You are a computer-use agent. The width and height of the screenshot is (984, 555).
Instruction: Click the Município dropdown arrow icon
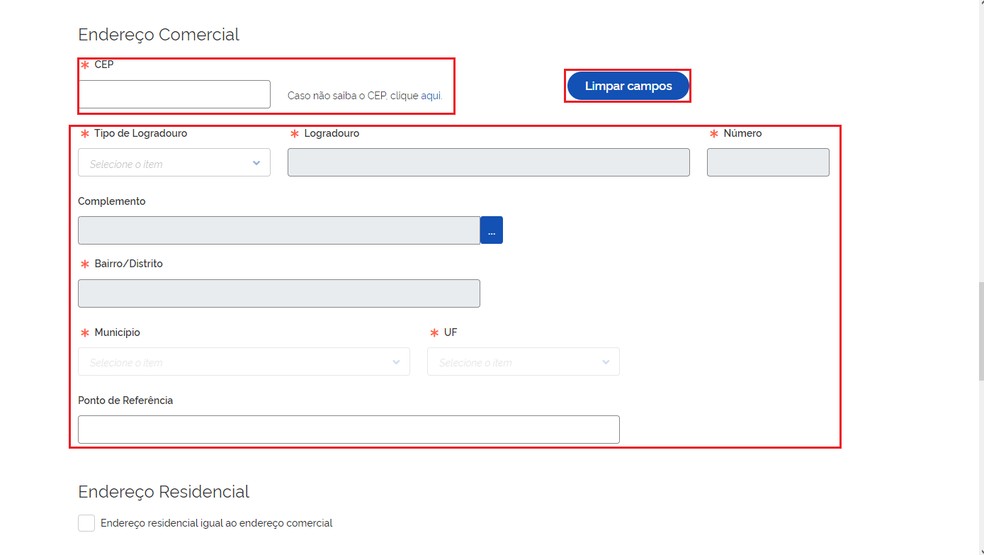[397, 362]
